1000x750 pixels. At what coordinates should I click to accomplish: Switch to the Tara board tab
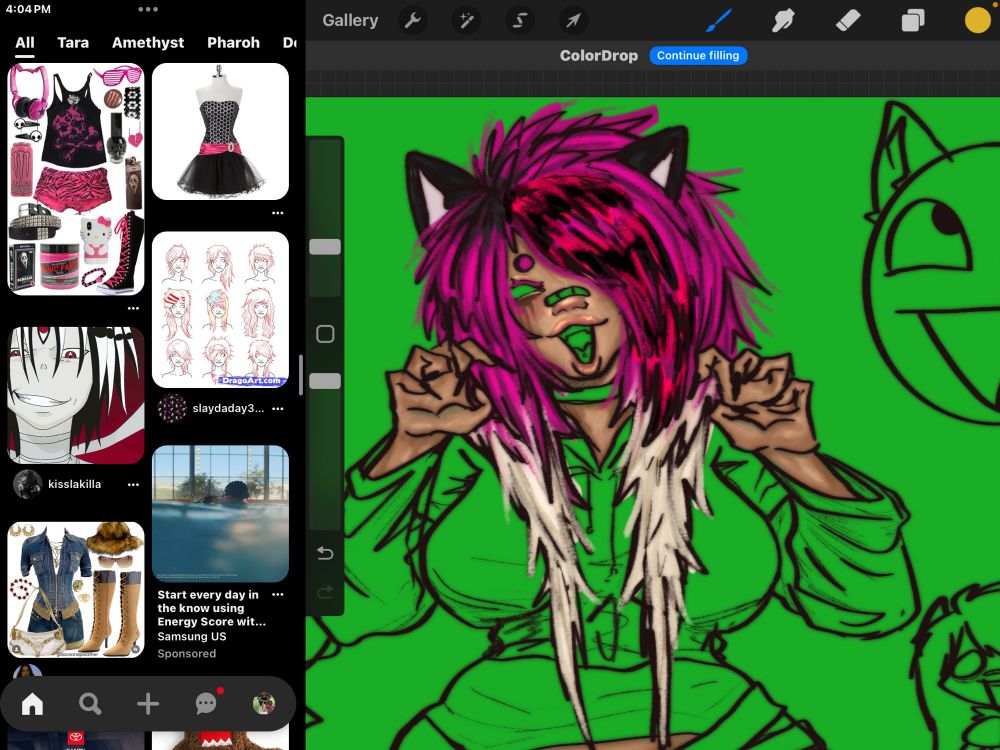pos(73,43)
